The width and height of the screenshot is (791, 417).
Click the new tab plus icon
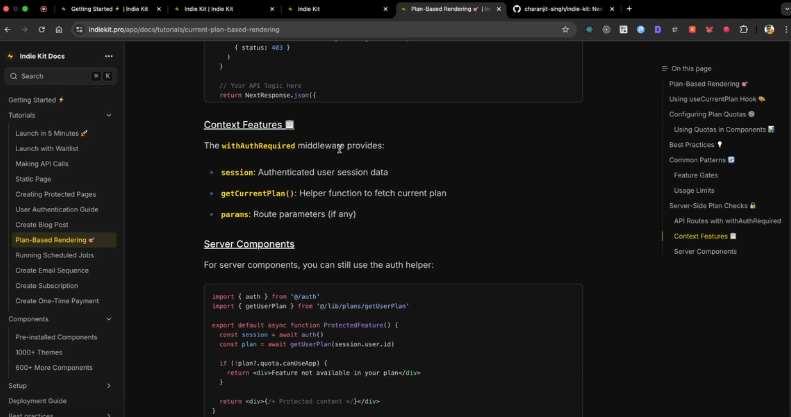click(629, 8)
